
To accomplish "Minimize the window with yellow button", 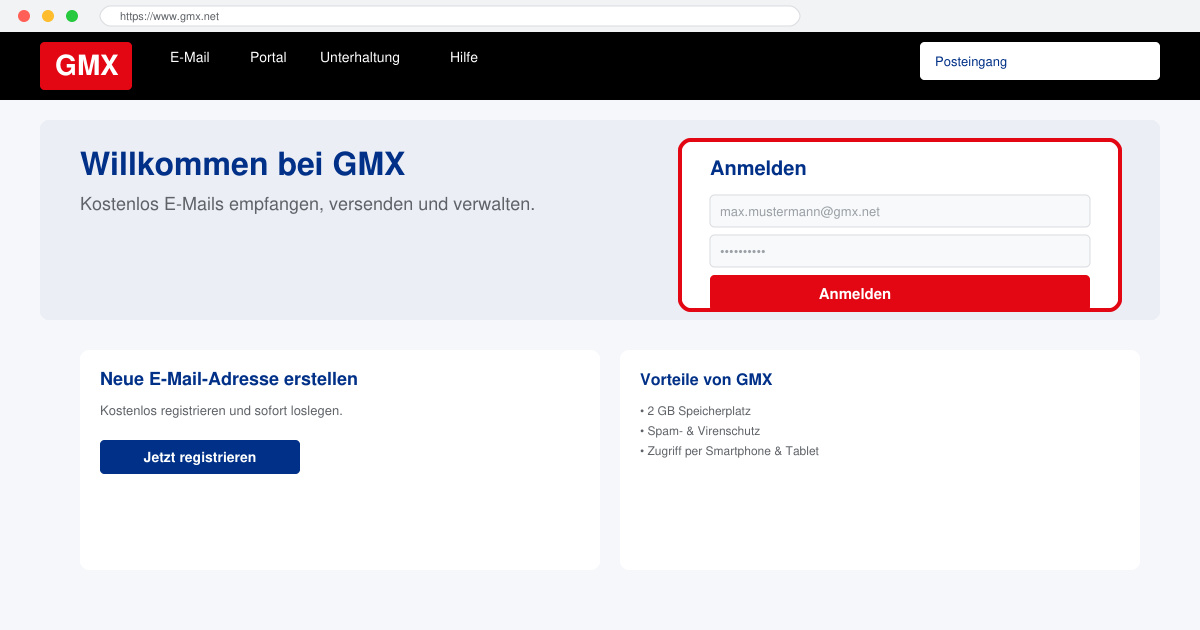I will pos(48,16).
